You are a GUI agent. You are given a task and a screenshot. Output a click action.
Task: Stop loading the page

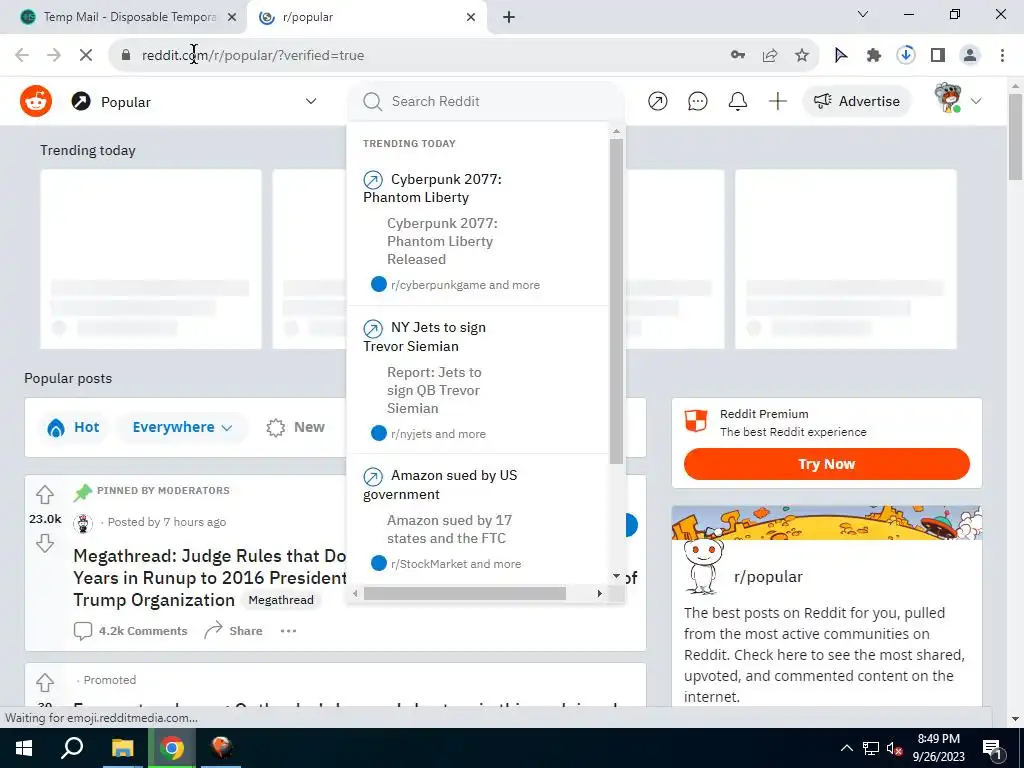pyautogui.click(x=86, y=55)
